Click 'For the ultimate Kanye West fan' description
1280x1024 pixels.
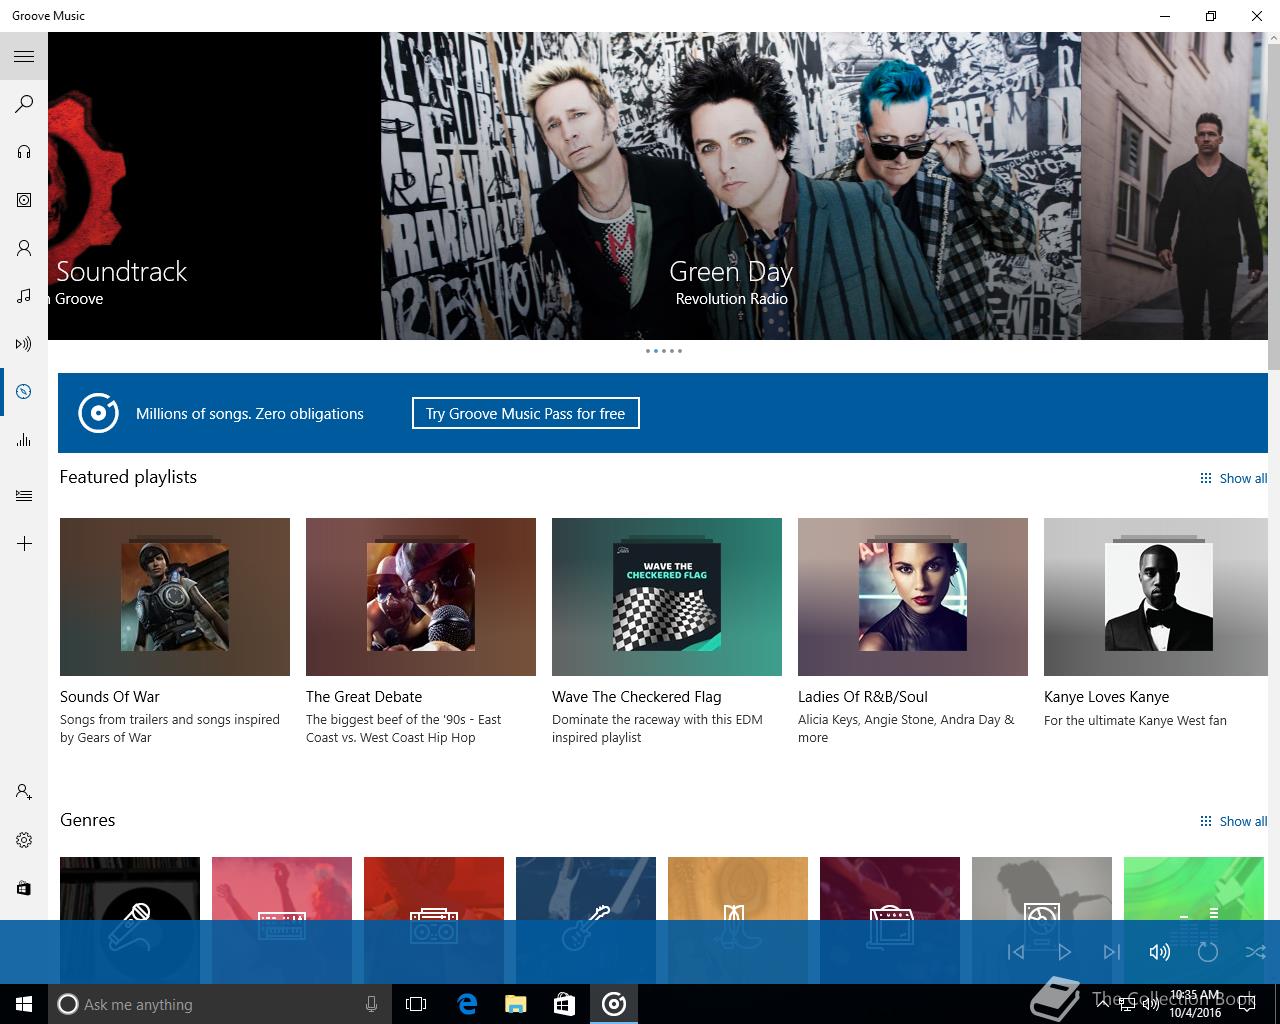(1135, 720)
